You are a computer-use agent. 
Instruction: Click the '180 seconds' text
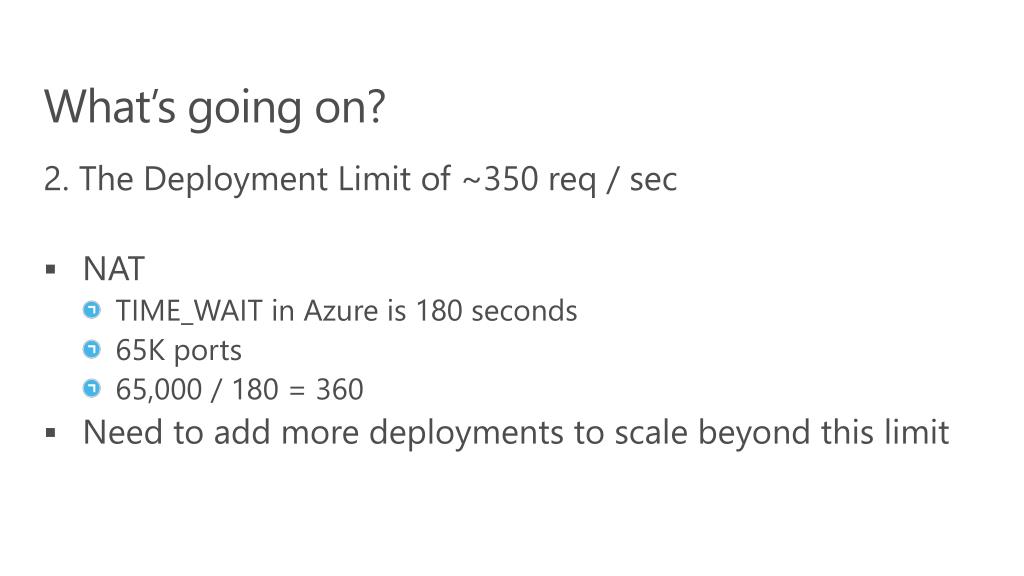[x=496, y=310]
